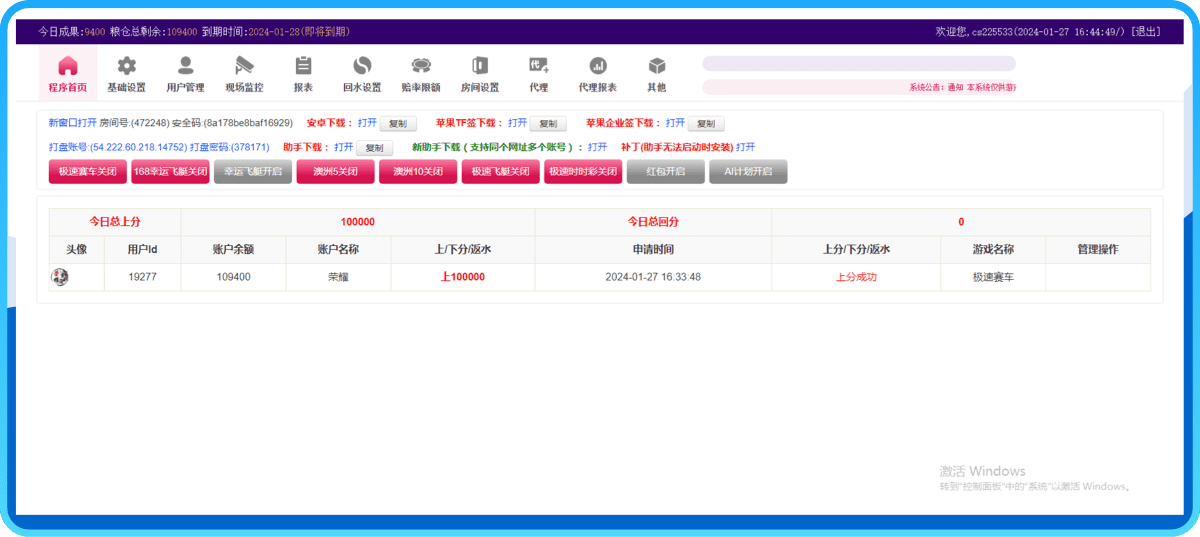Image resolution: width=1200 pixels, height=537 pixels.
Task: Open 现场监控 camera icon
Action: point(244,67)
